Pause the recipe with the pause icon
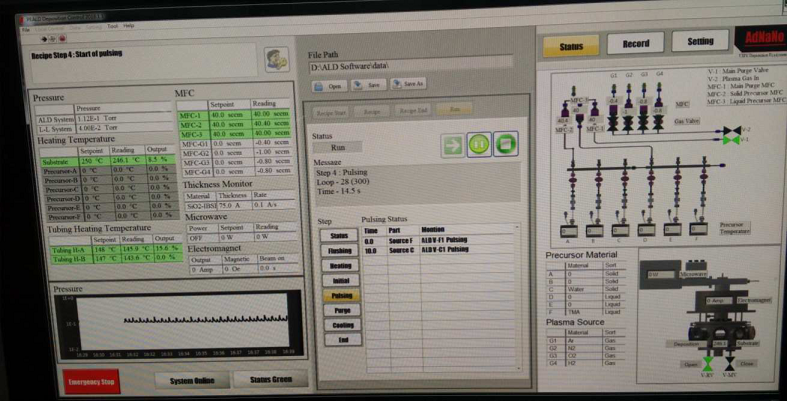The height and width of the screenshot is (401, 787). 480,146
